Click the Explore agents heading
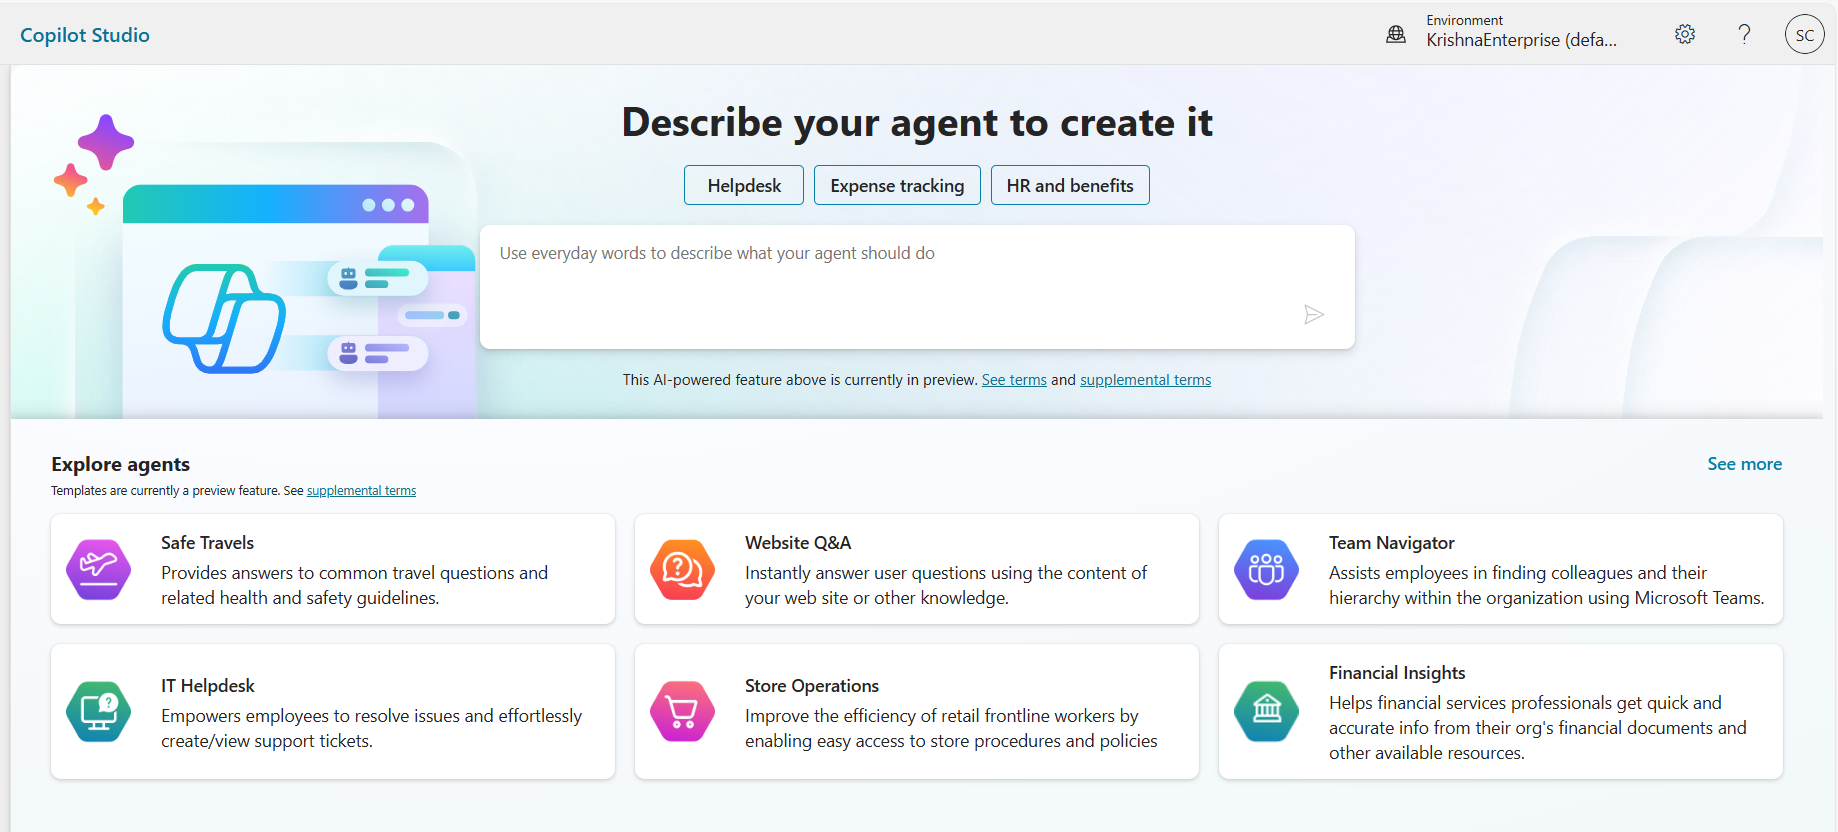 (x=120, y=464)
